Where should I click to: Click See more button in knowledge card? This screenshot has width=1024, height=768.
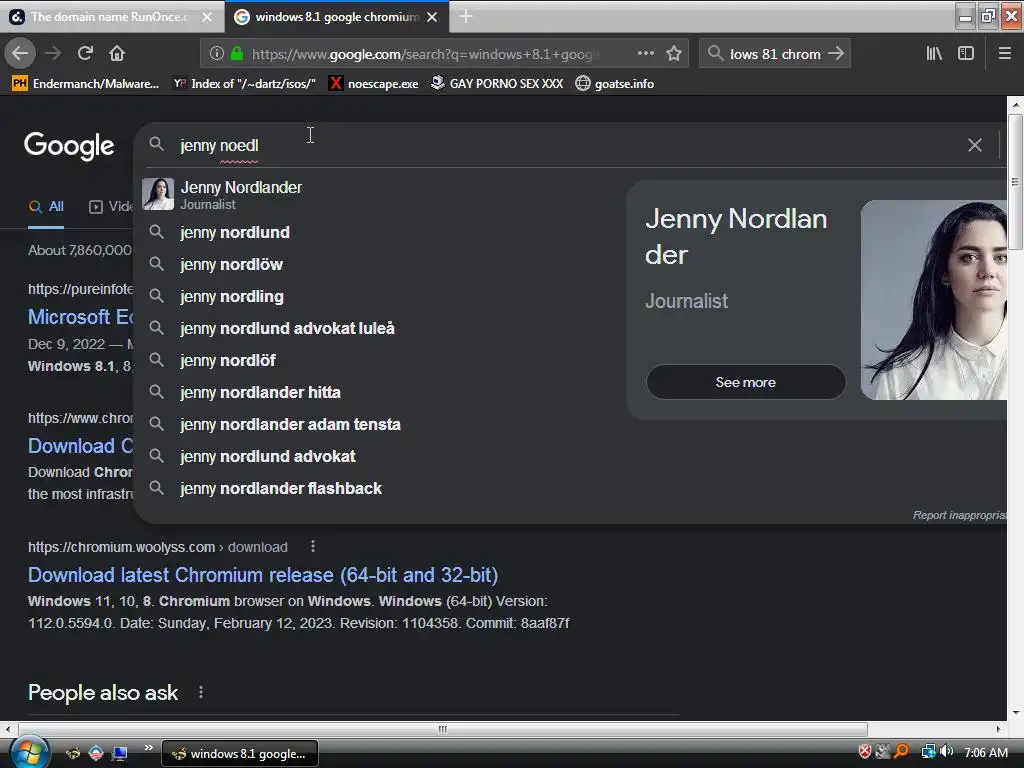click(x=746, y=382)
